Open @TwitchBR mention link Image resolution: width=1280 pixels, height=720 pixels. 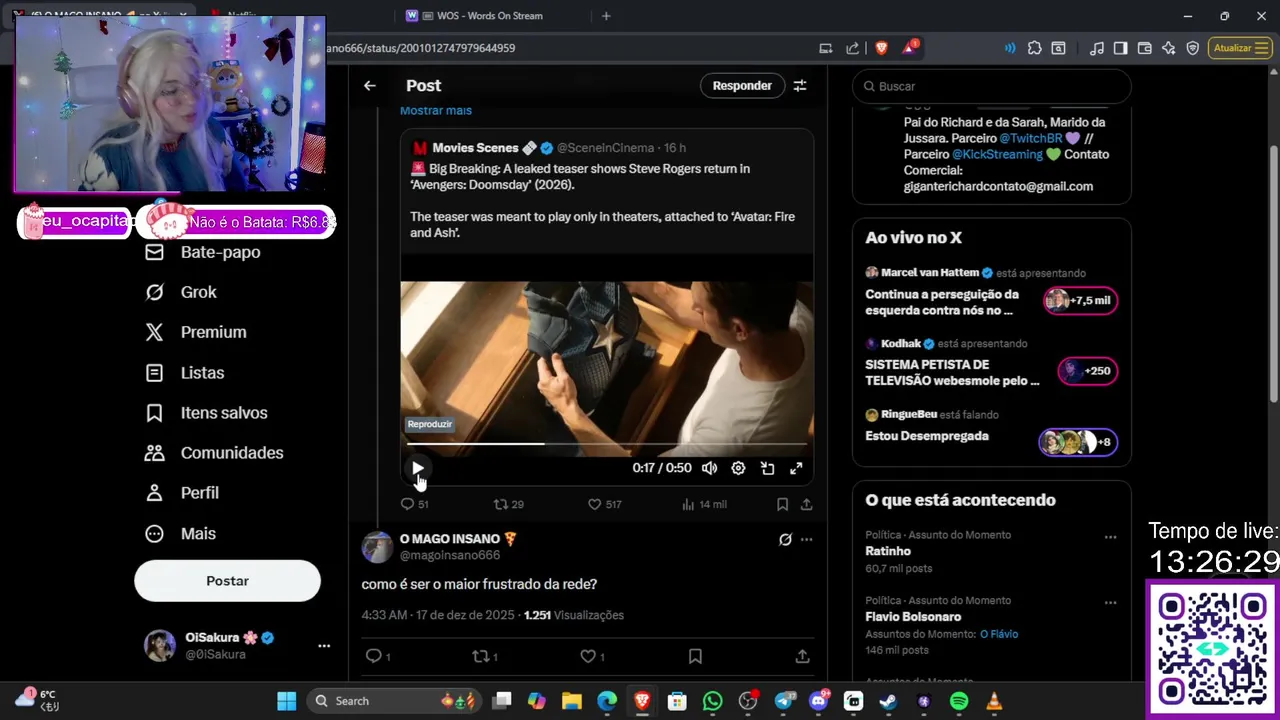coord(1031,138)
